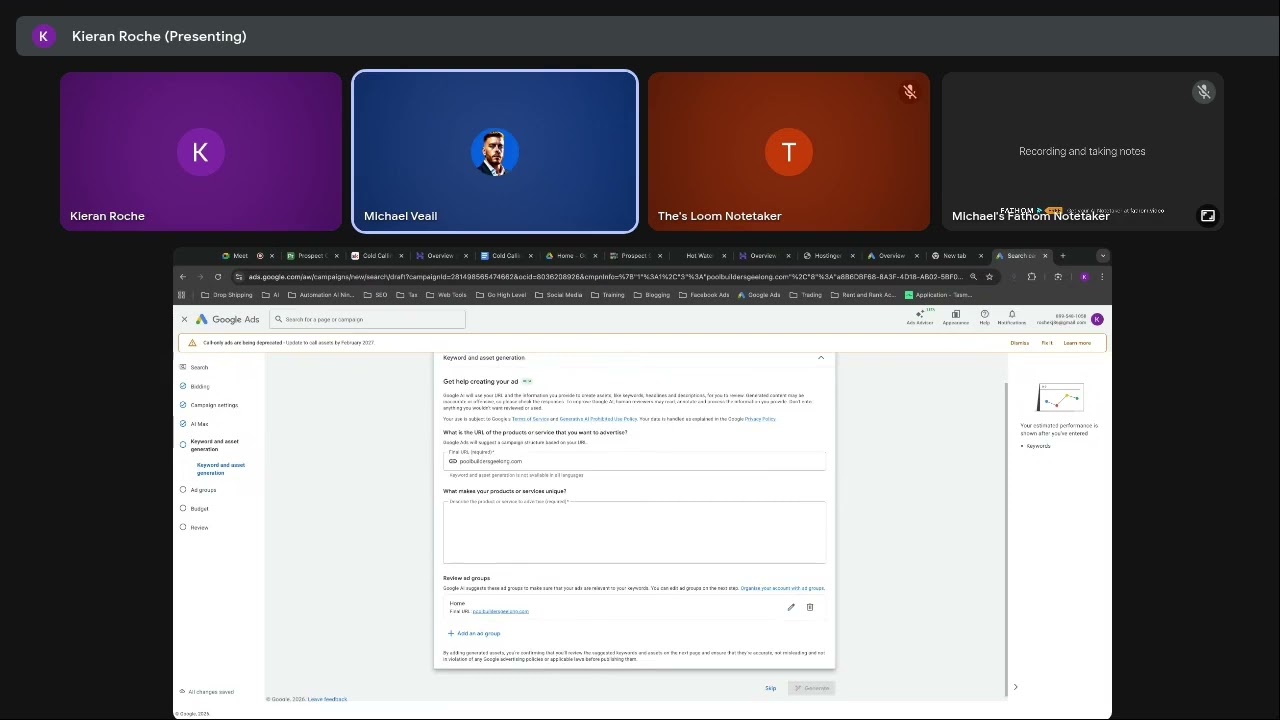Click the Leave feedback link

pos(327,699)
